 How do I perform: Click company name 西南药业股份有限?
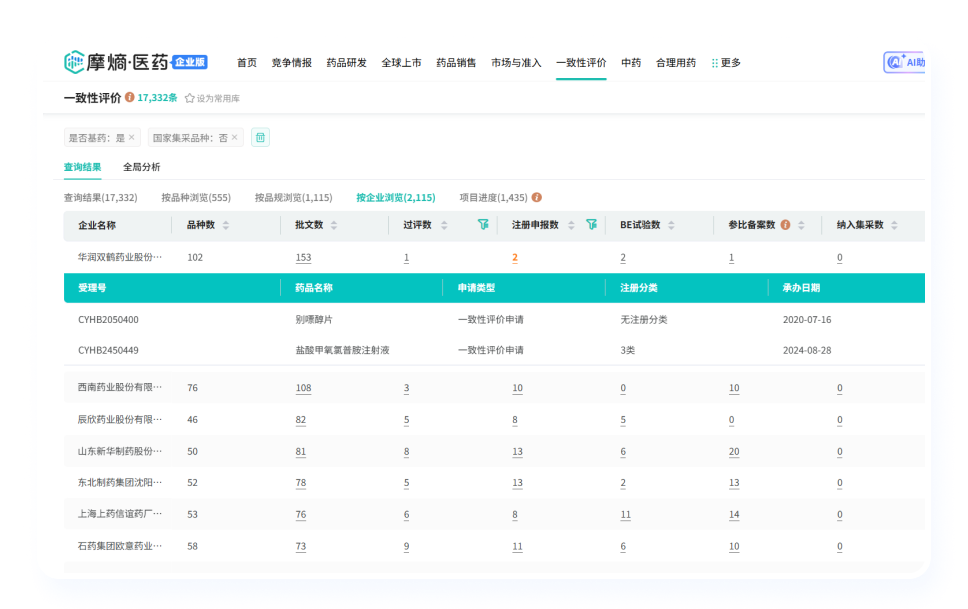coord(120,387)
